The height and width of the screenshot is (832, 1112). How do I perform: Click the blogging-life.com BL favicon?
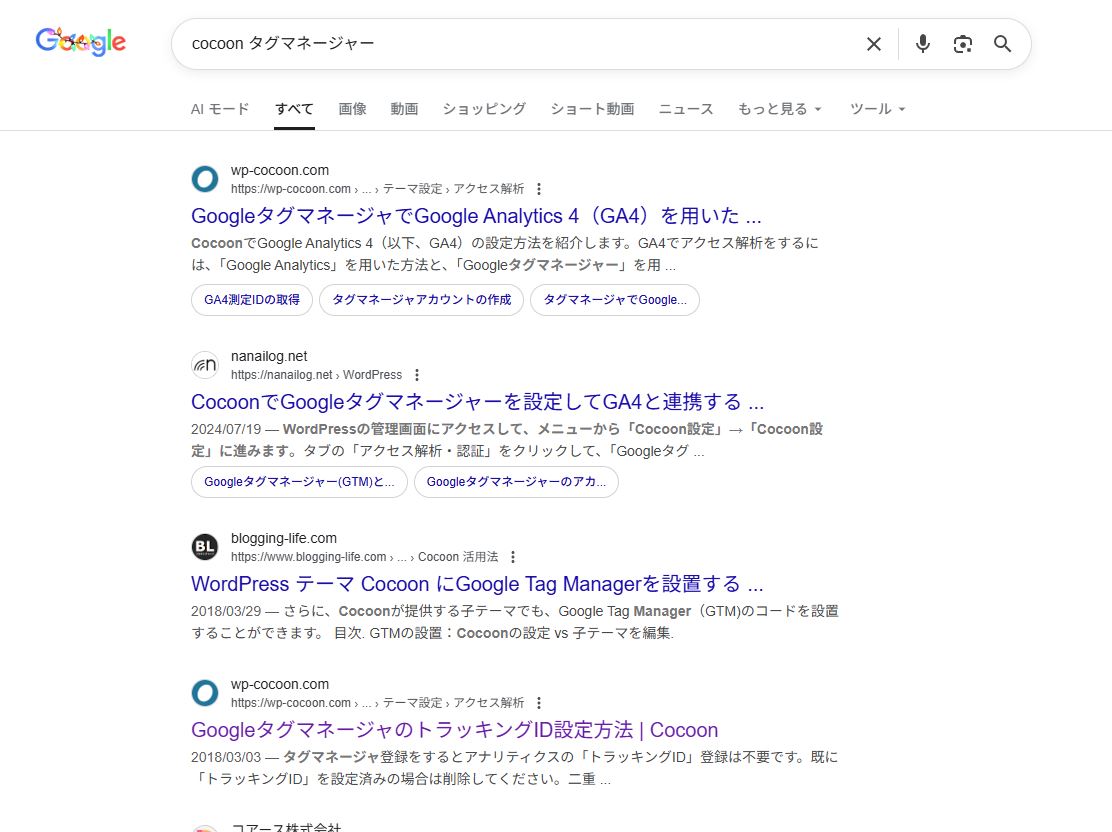(205, 547)
